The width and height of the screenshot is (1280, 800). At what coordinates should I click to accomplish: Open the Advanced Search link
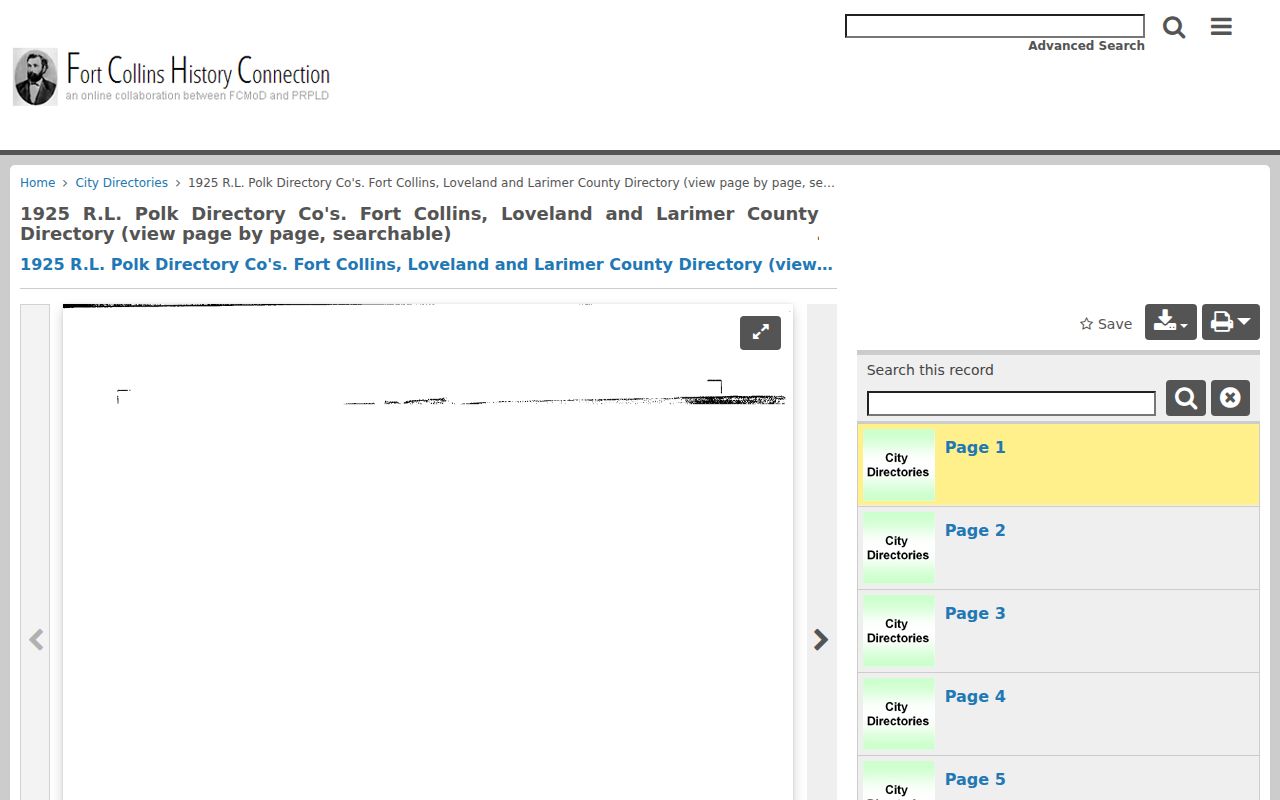(x=1086, y=46)
